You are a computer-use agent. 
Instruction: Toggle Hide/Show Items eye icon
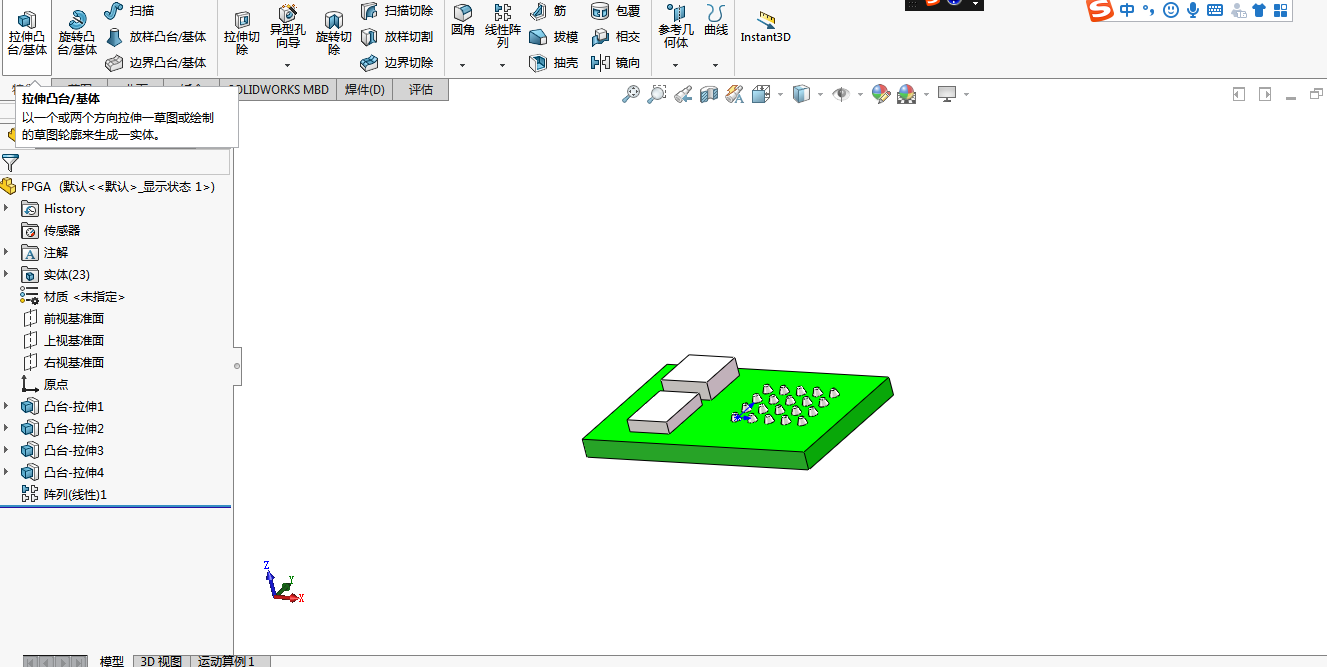coord(841,94)
